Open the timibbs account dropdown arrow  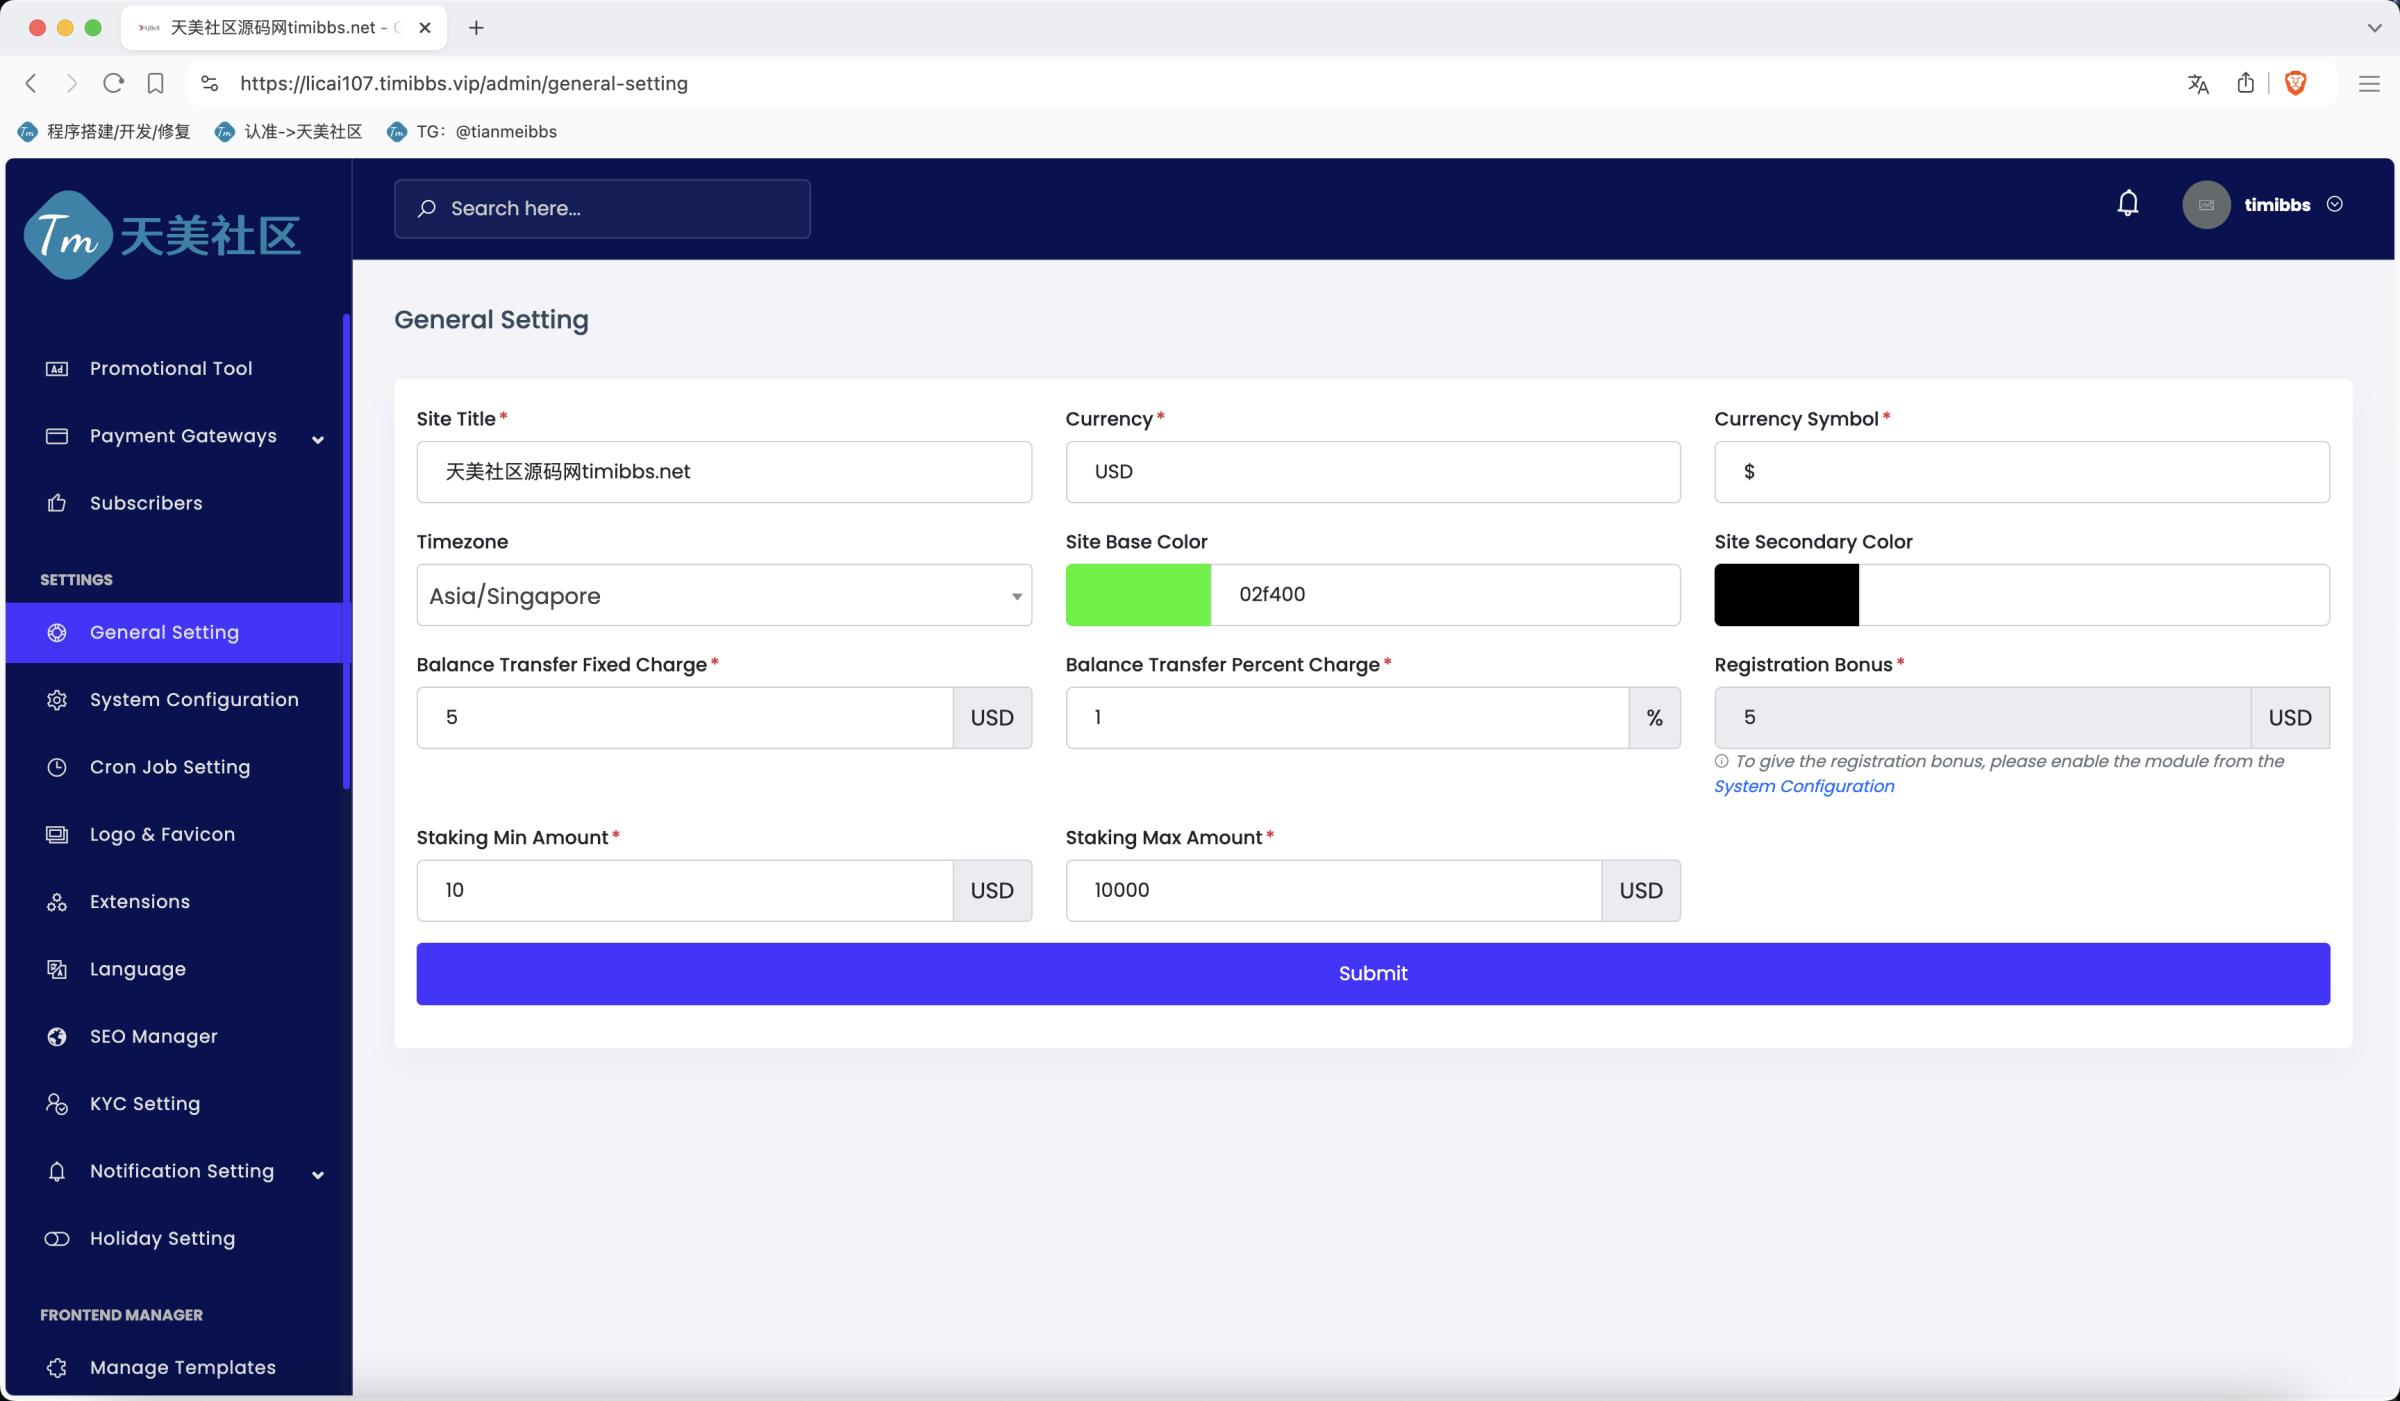click(x=2335, y=204)
